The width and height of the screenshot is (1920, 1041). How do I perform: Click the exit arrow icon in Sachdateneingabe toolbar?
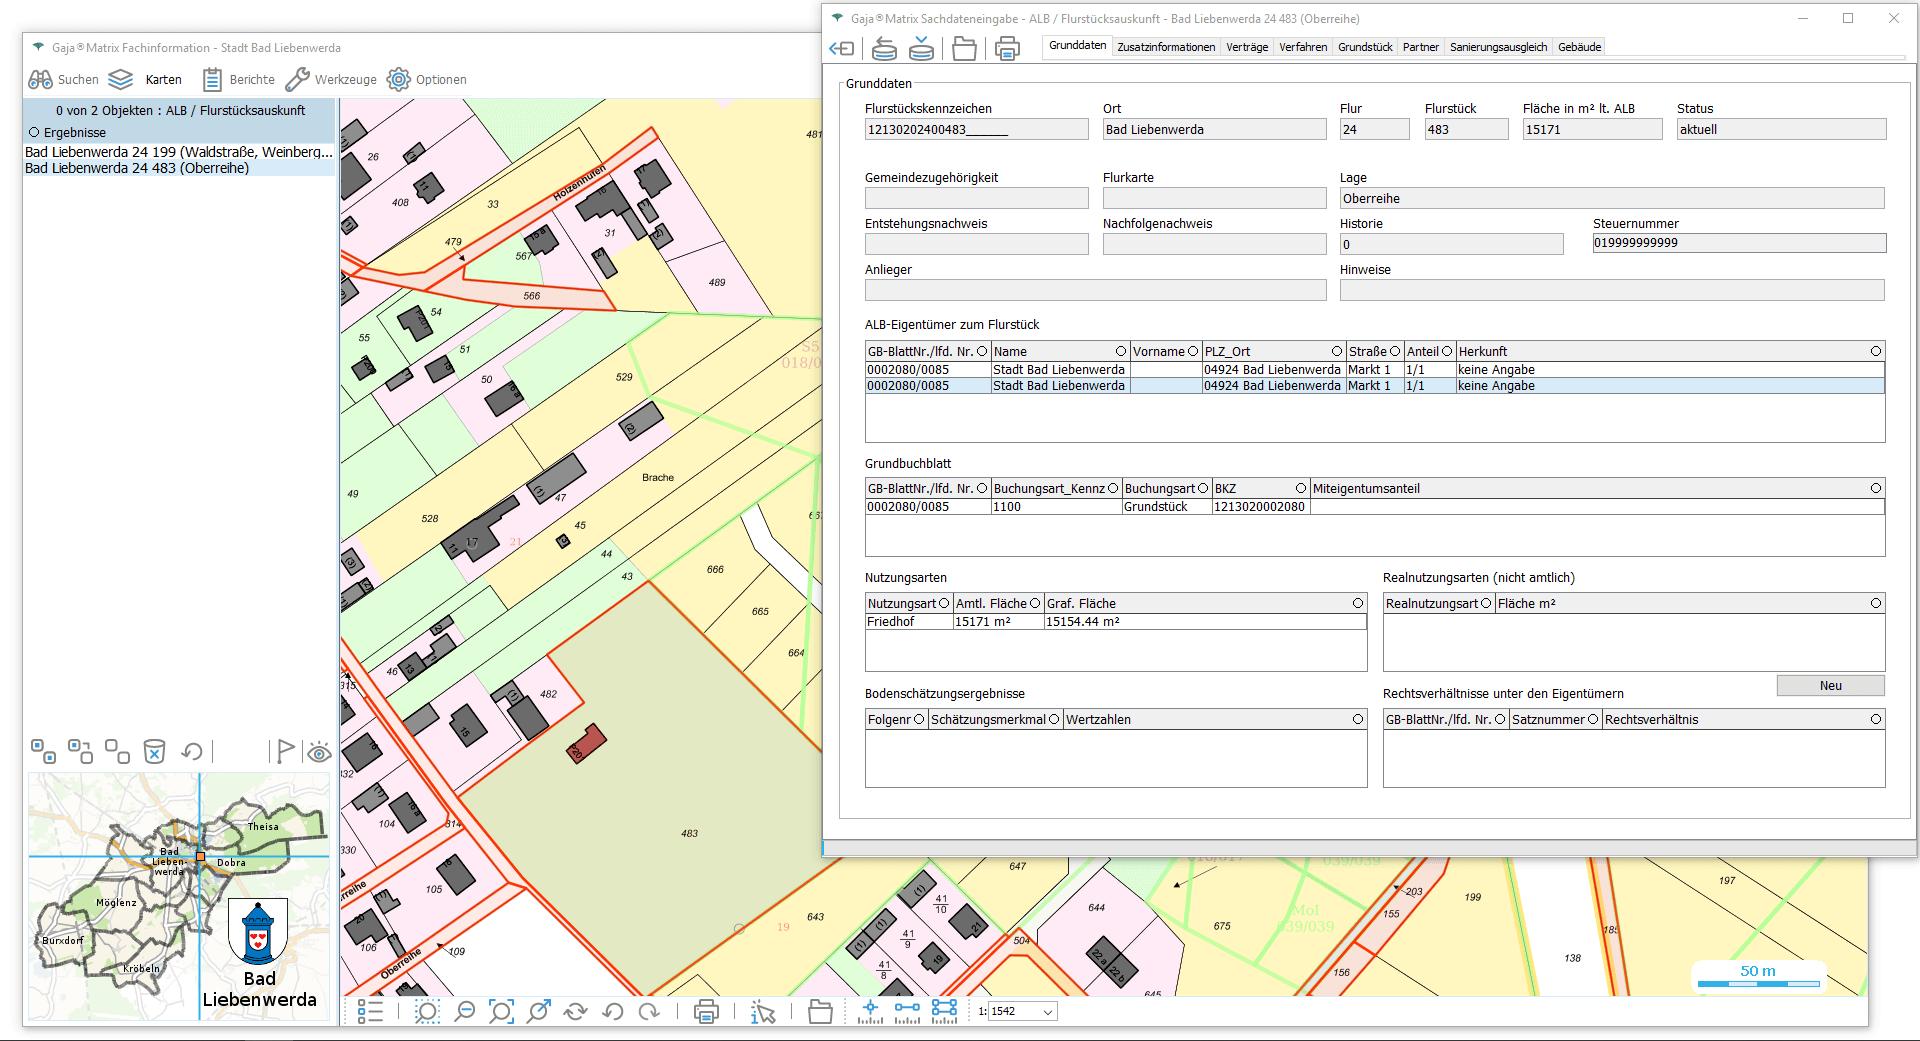[x=842, y=48]
